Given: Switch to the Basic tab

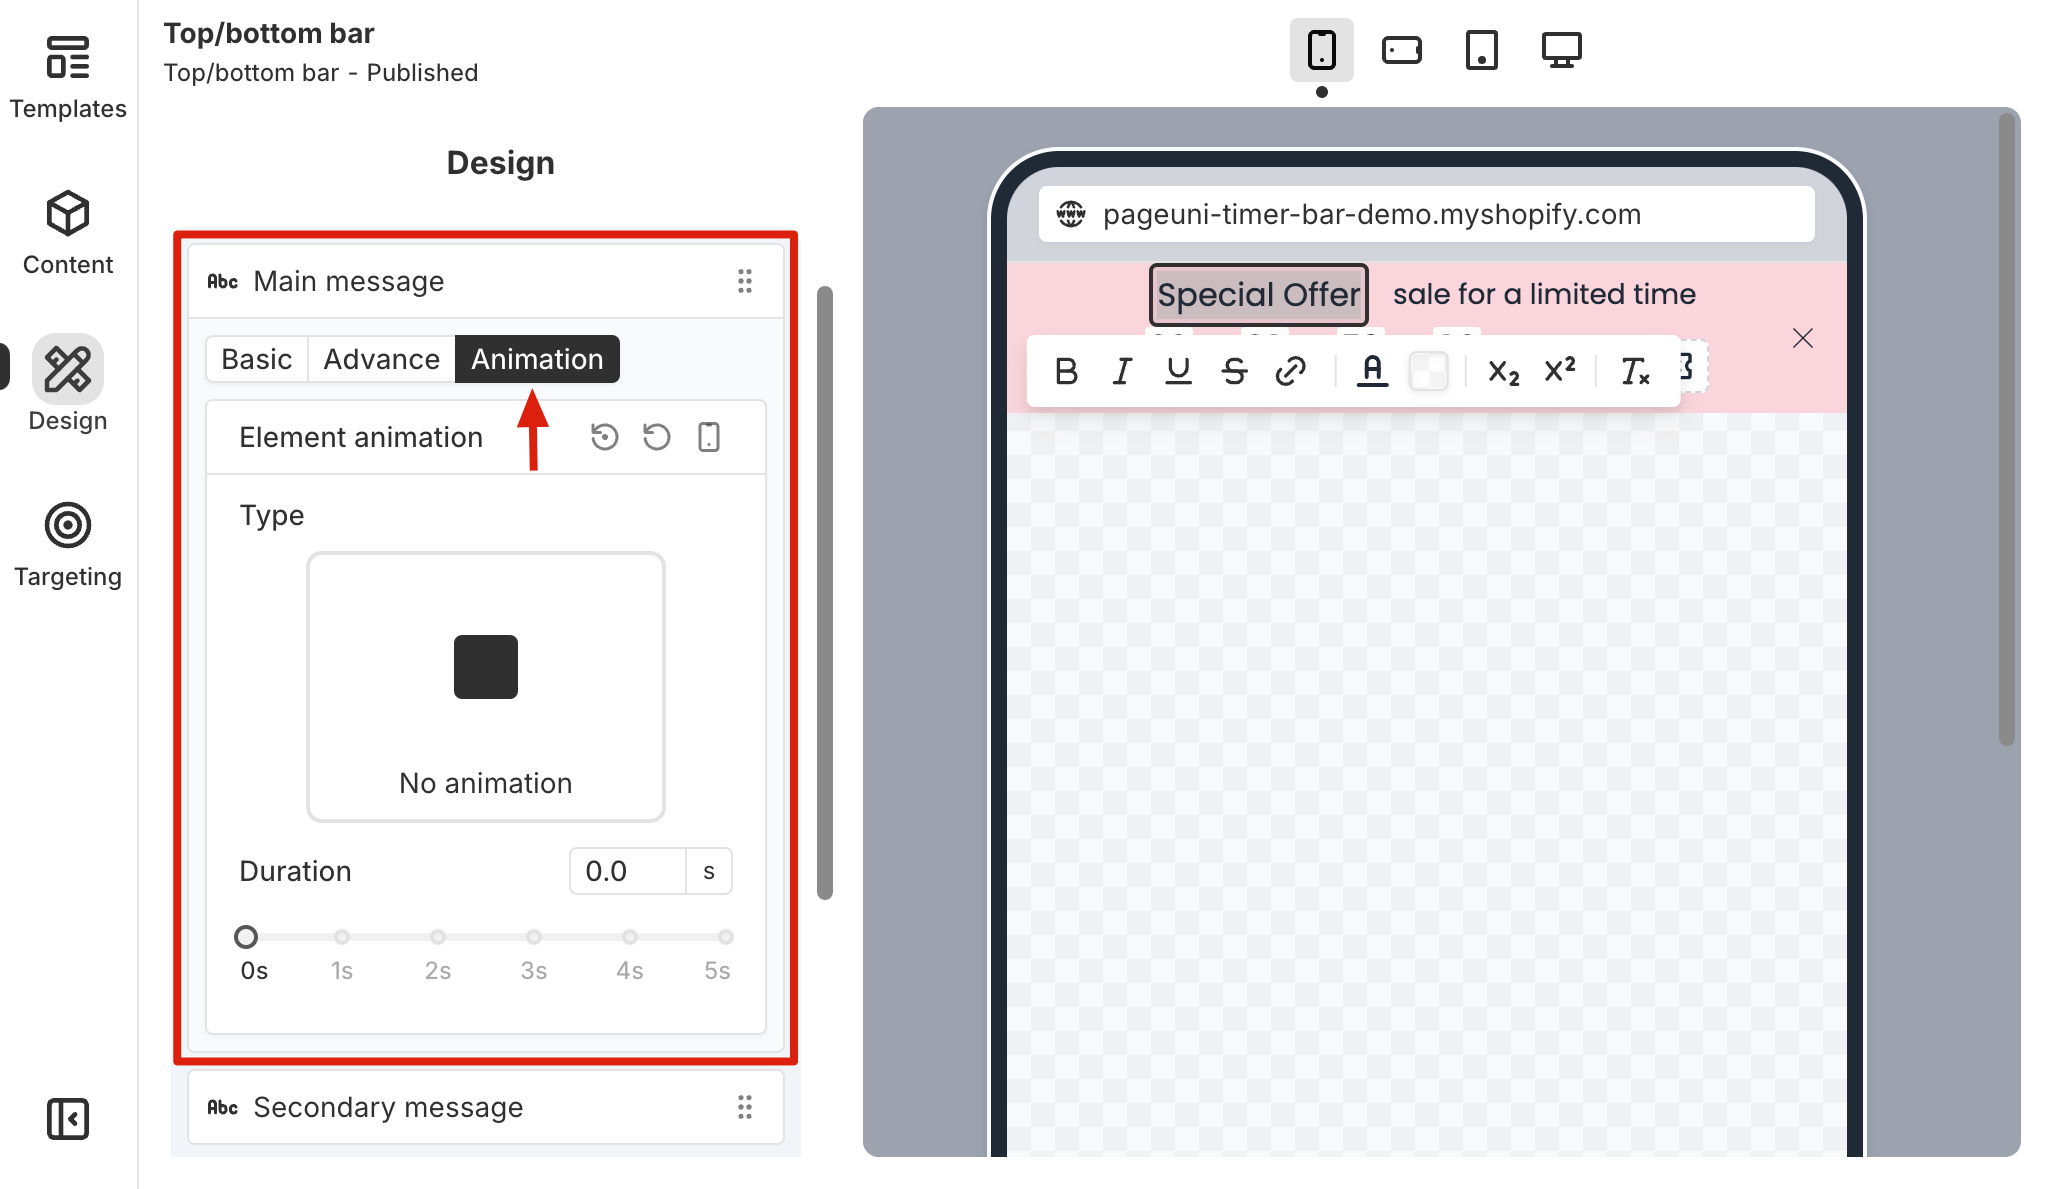Looking at the screenshot, I should point(257,359).
